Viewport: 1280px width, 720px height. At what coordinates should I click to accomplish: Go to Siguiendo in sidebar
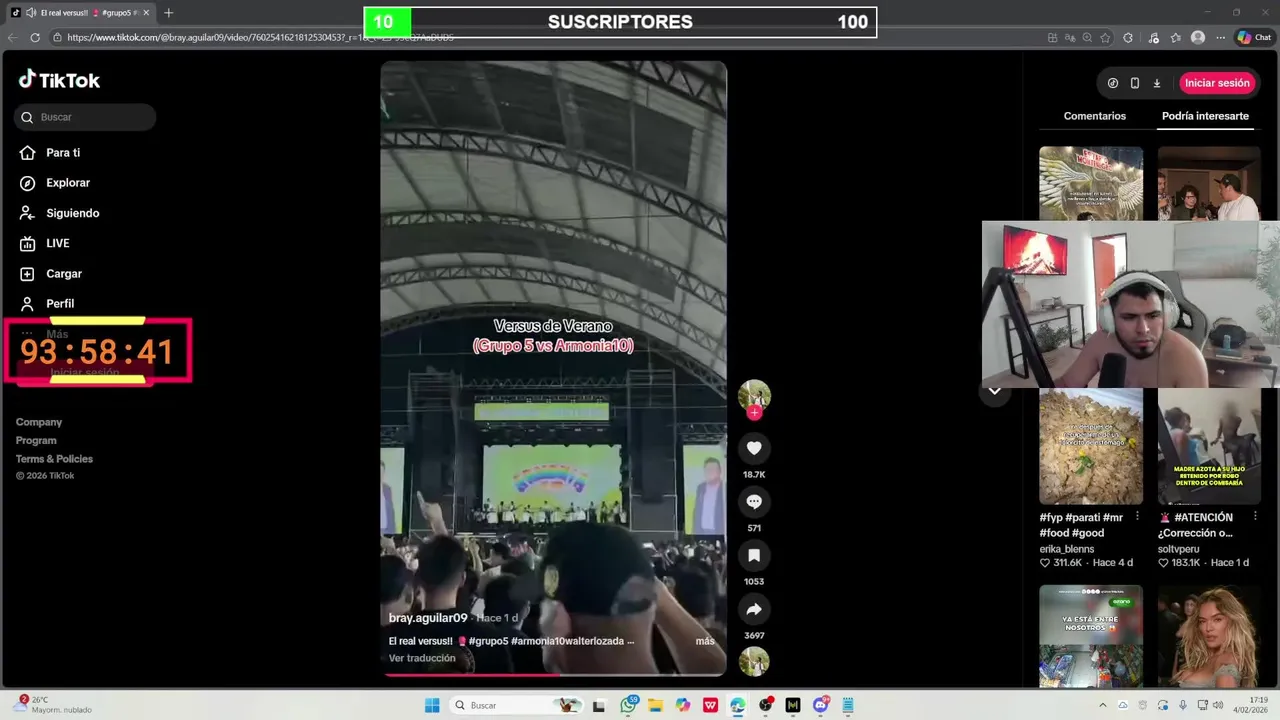(72, 213)
